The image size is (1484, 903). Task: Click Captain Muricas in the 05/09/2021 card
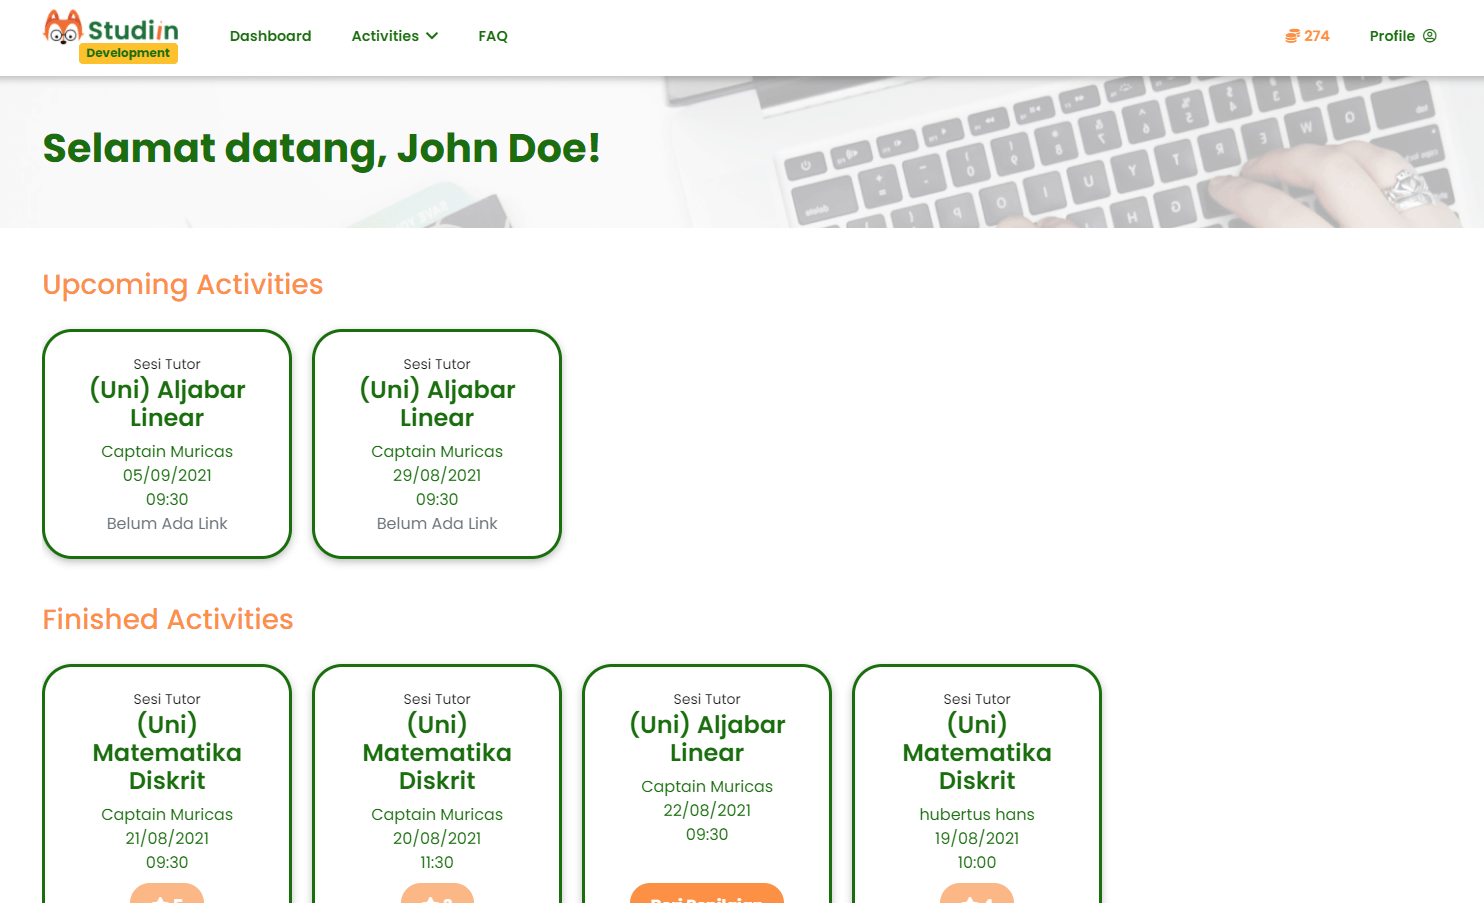click(x=167, y=451)
